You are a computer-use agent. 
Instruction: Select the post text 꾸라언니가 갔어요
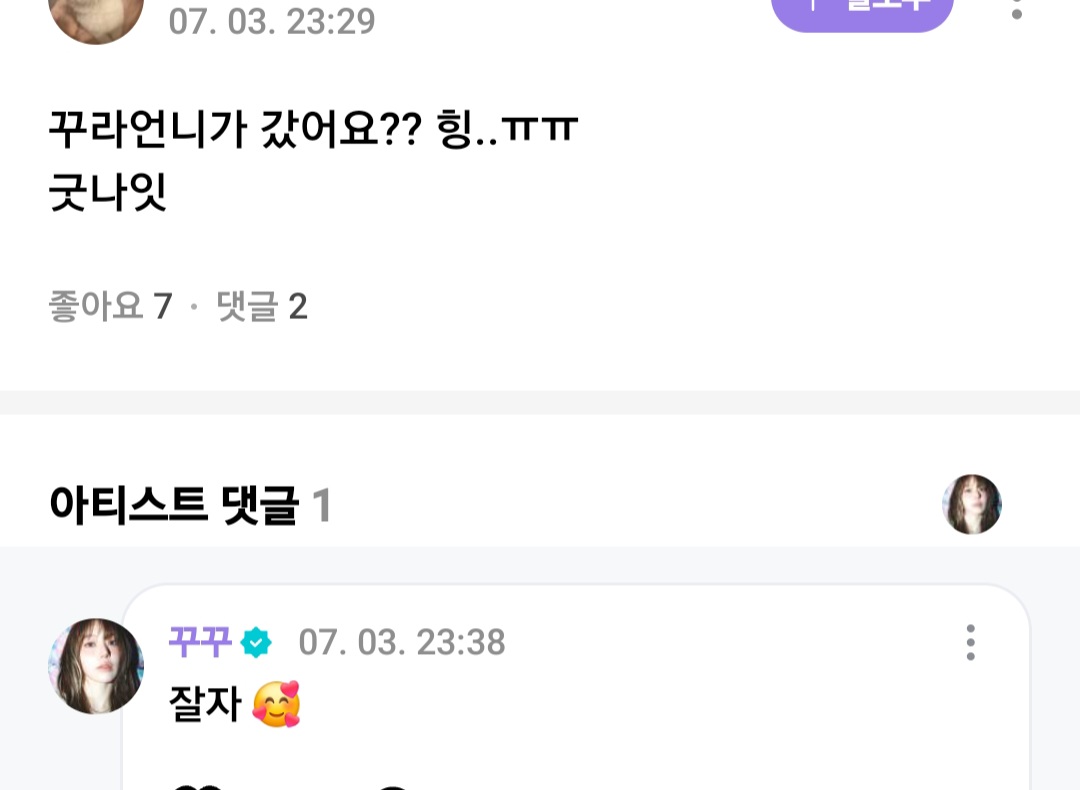click(234, 129)
